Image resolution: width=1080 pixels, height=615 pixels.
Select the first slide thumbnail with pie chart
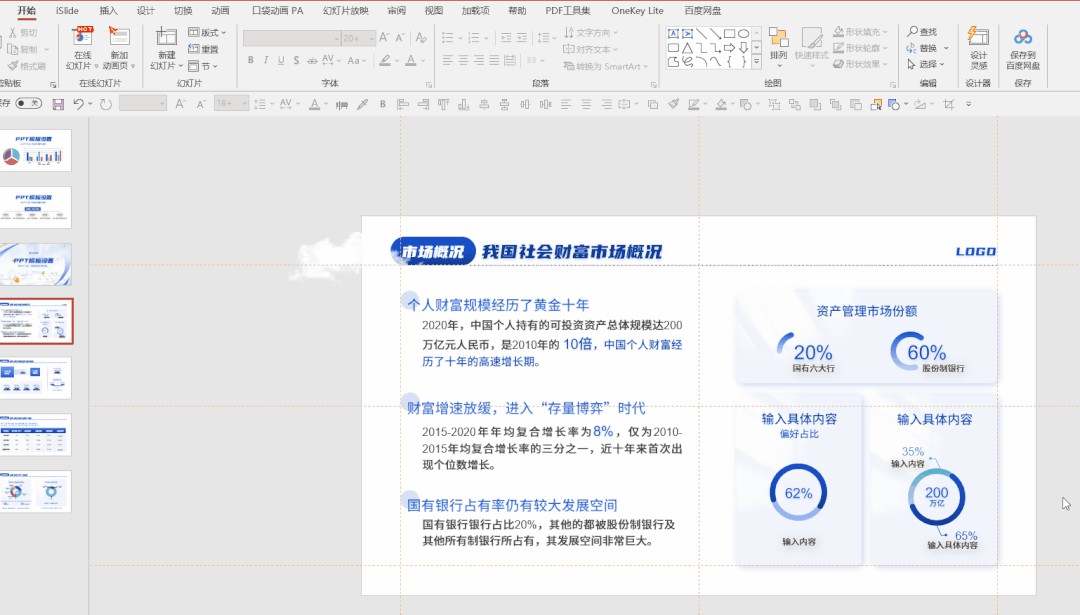tap(35, 150)
